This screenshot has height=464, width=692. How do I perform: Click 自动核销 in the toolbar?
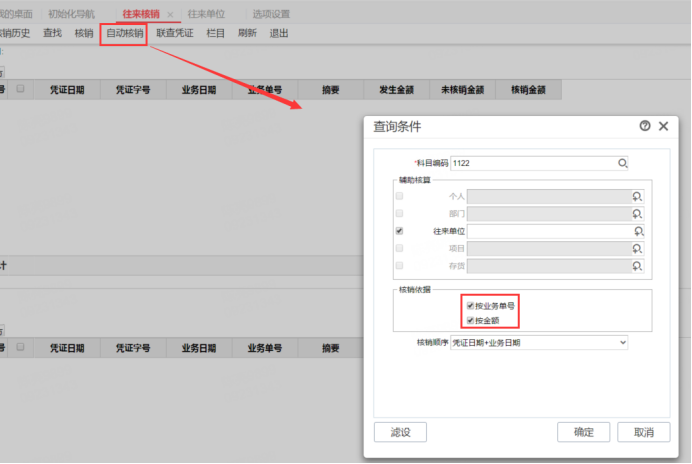click(x=124, y=33)
